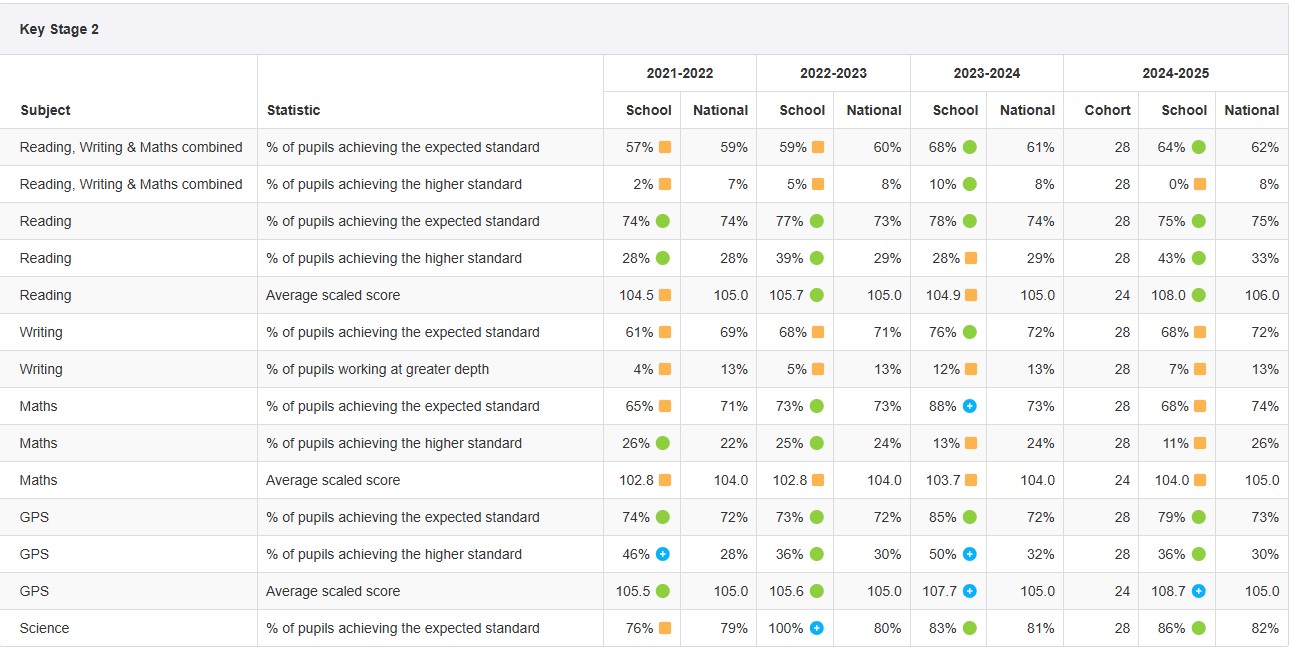Click the blue plus icon next to Maths 88%
Viewport: 1293px width, 647px height.
click(970, 406)
